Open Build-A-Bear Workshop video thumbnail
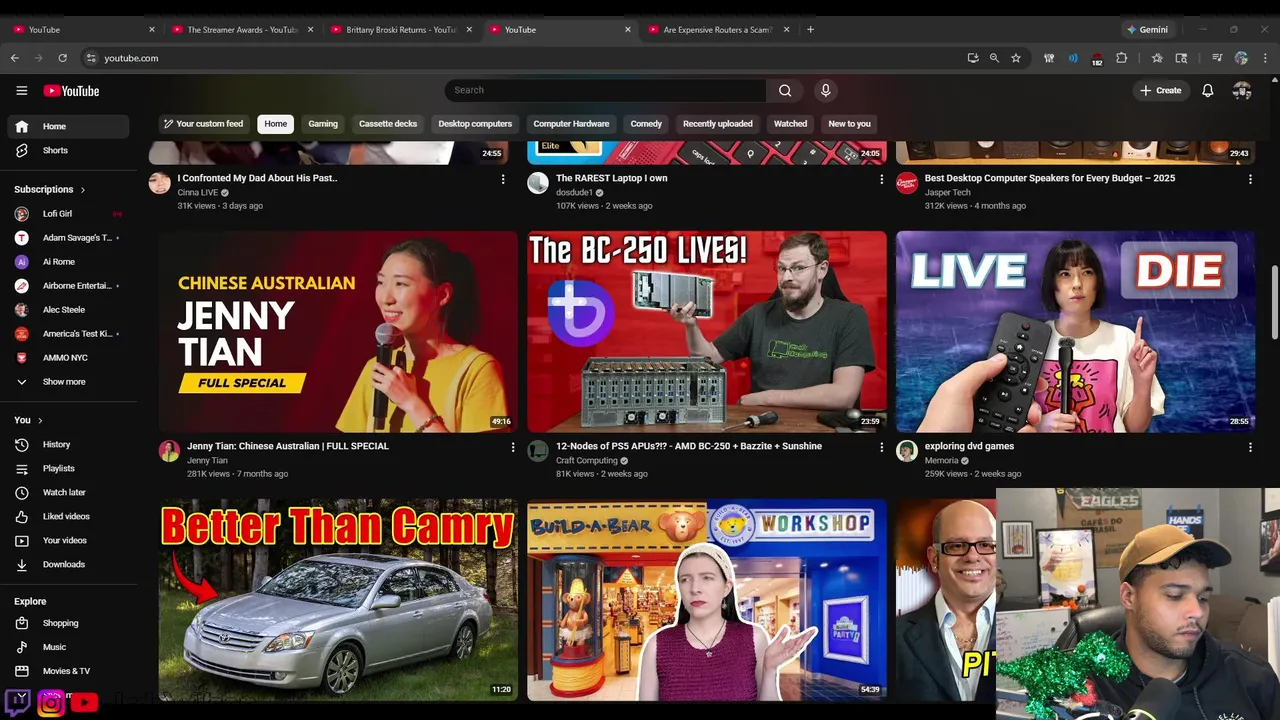 (707, 600)
